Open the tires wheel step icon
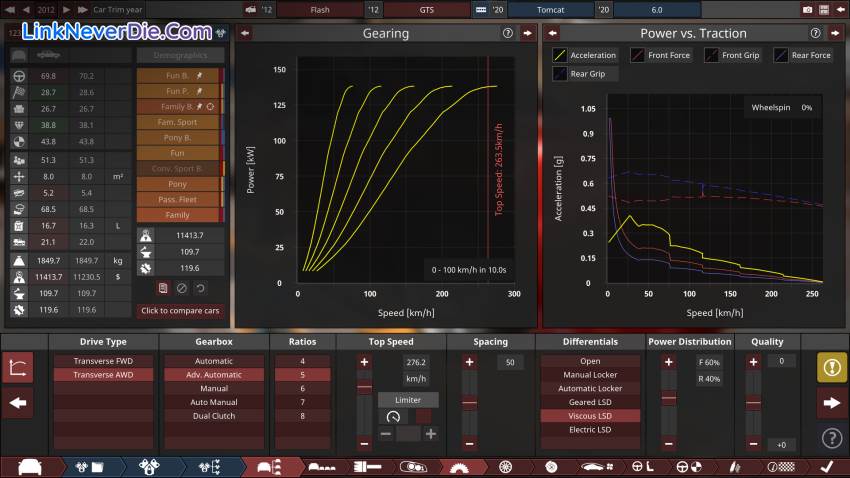850x478 pixels. 504,466
